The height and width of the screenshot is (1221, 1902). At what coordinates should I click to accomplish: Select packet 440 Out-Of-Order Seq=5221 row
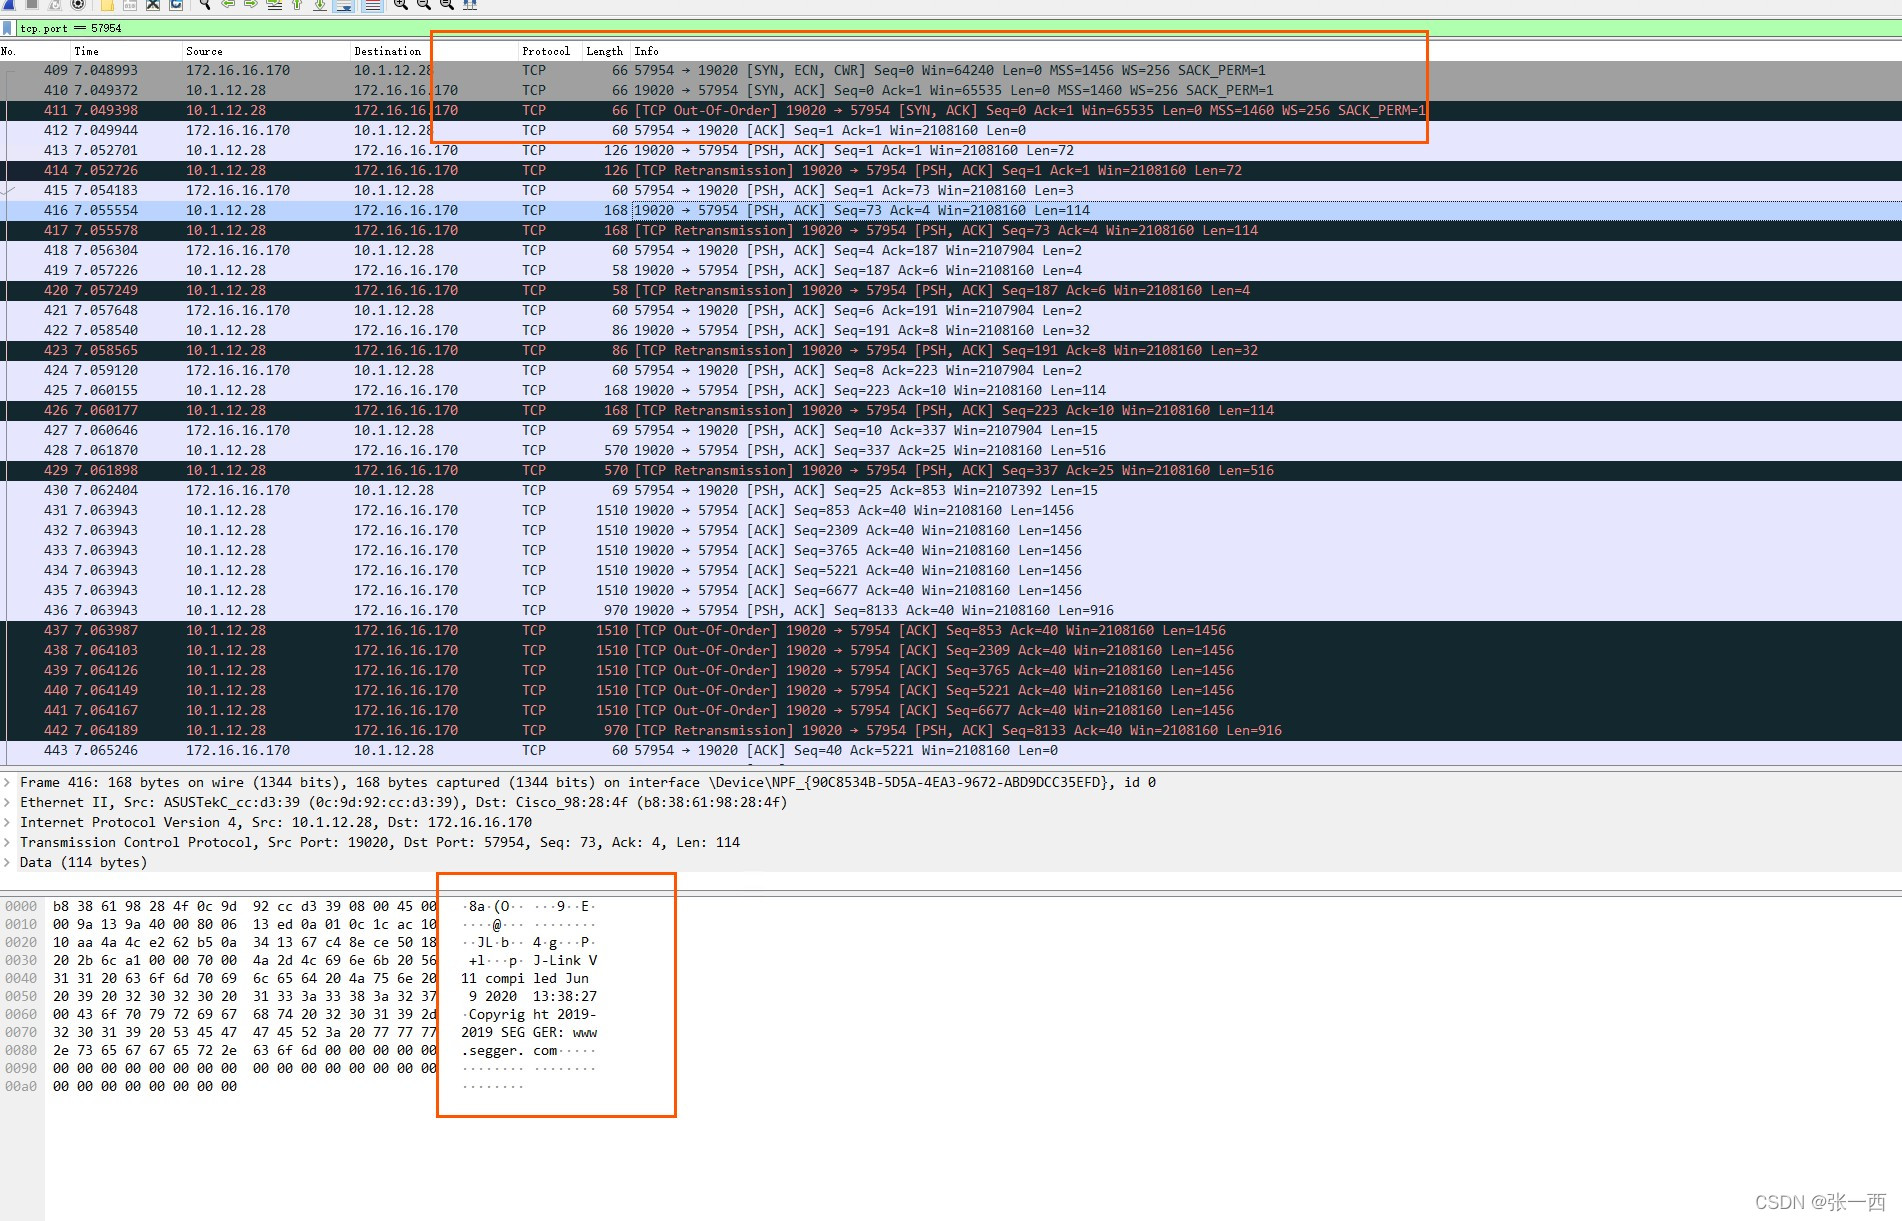tap(951, 690)
